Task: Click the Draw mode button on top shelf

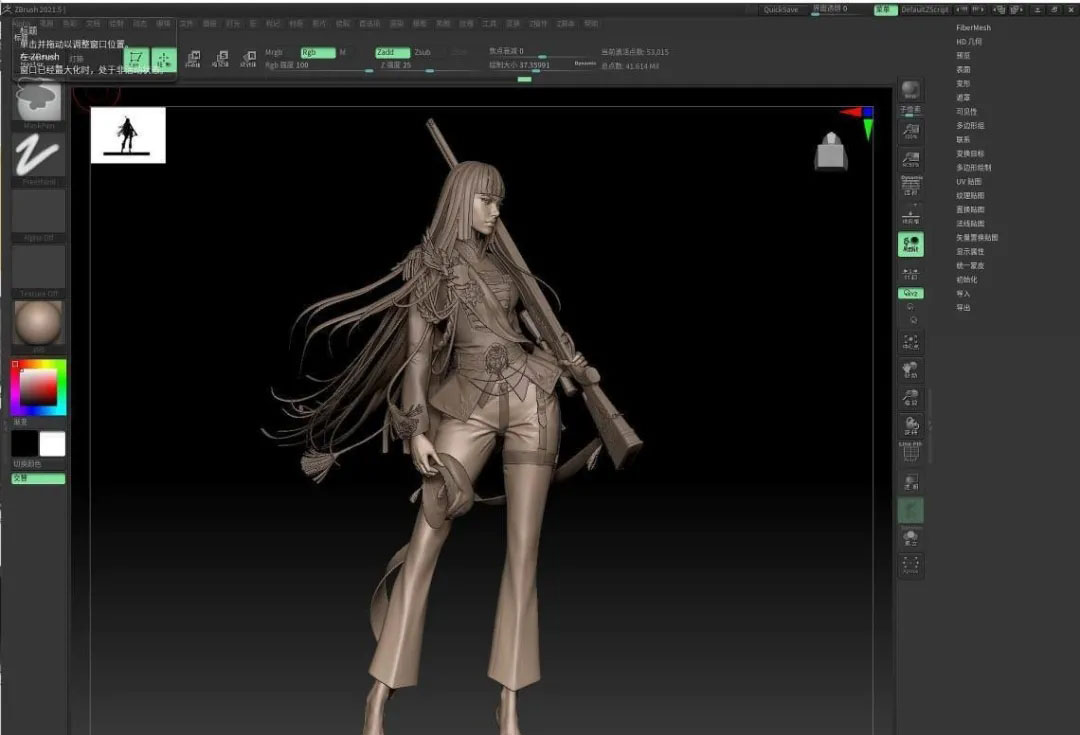Action: pos(163,60)
